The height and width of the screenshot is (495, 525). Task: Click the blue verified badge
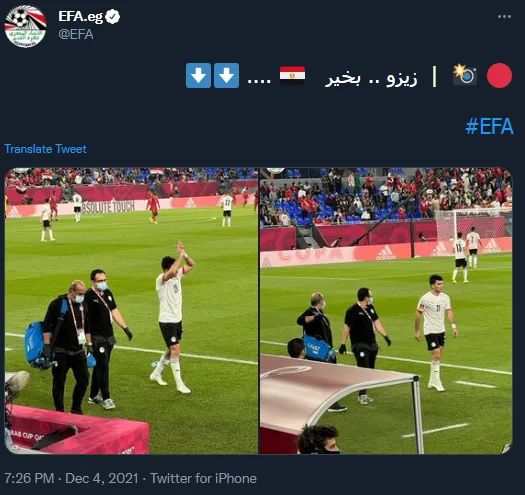112,16
